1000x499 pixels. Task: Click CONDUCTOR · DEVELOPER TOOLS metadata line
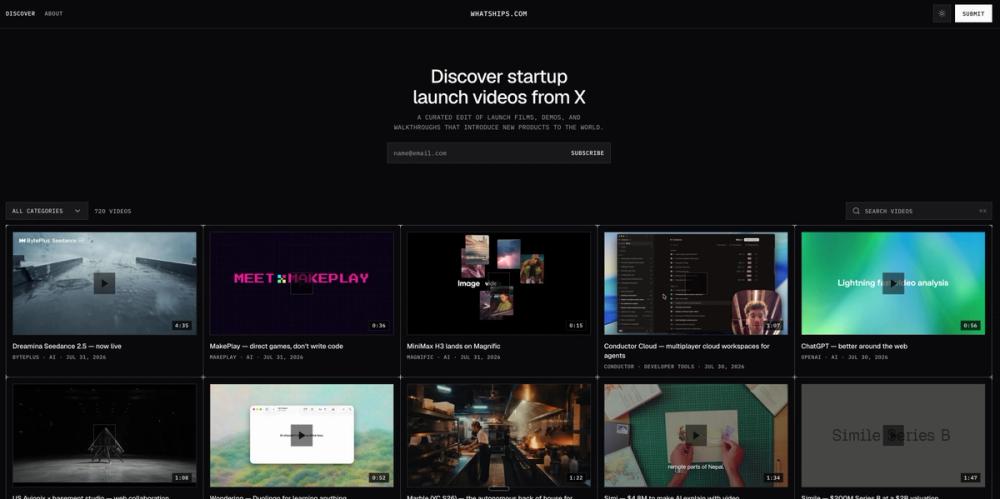(674, 367)
